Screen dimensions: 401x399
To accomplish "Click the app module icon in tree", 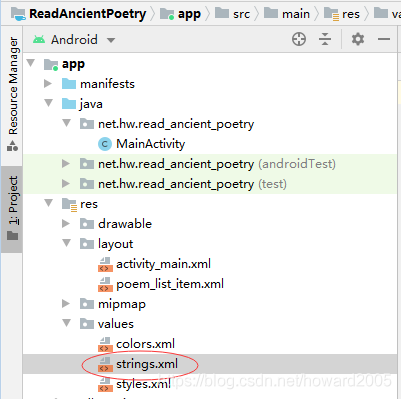I will coord(51,64).
